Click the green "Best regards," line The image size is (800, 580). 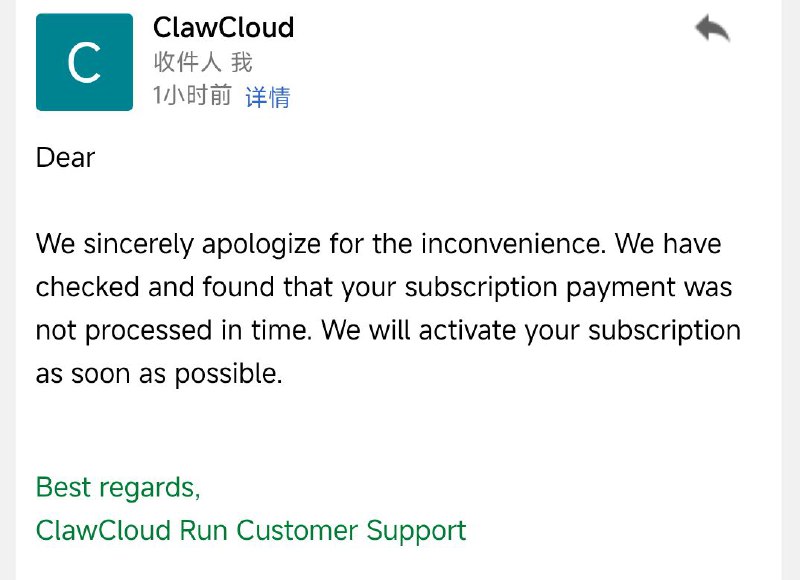117,487
